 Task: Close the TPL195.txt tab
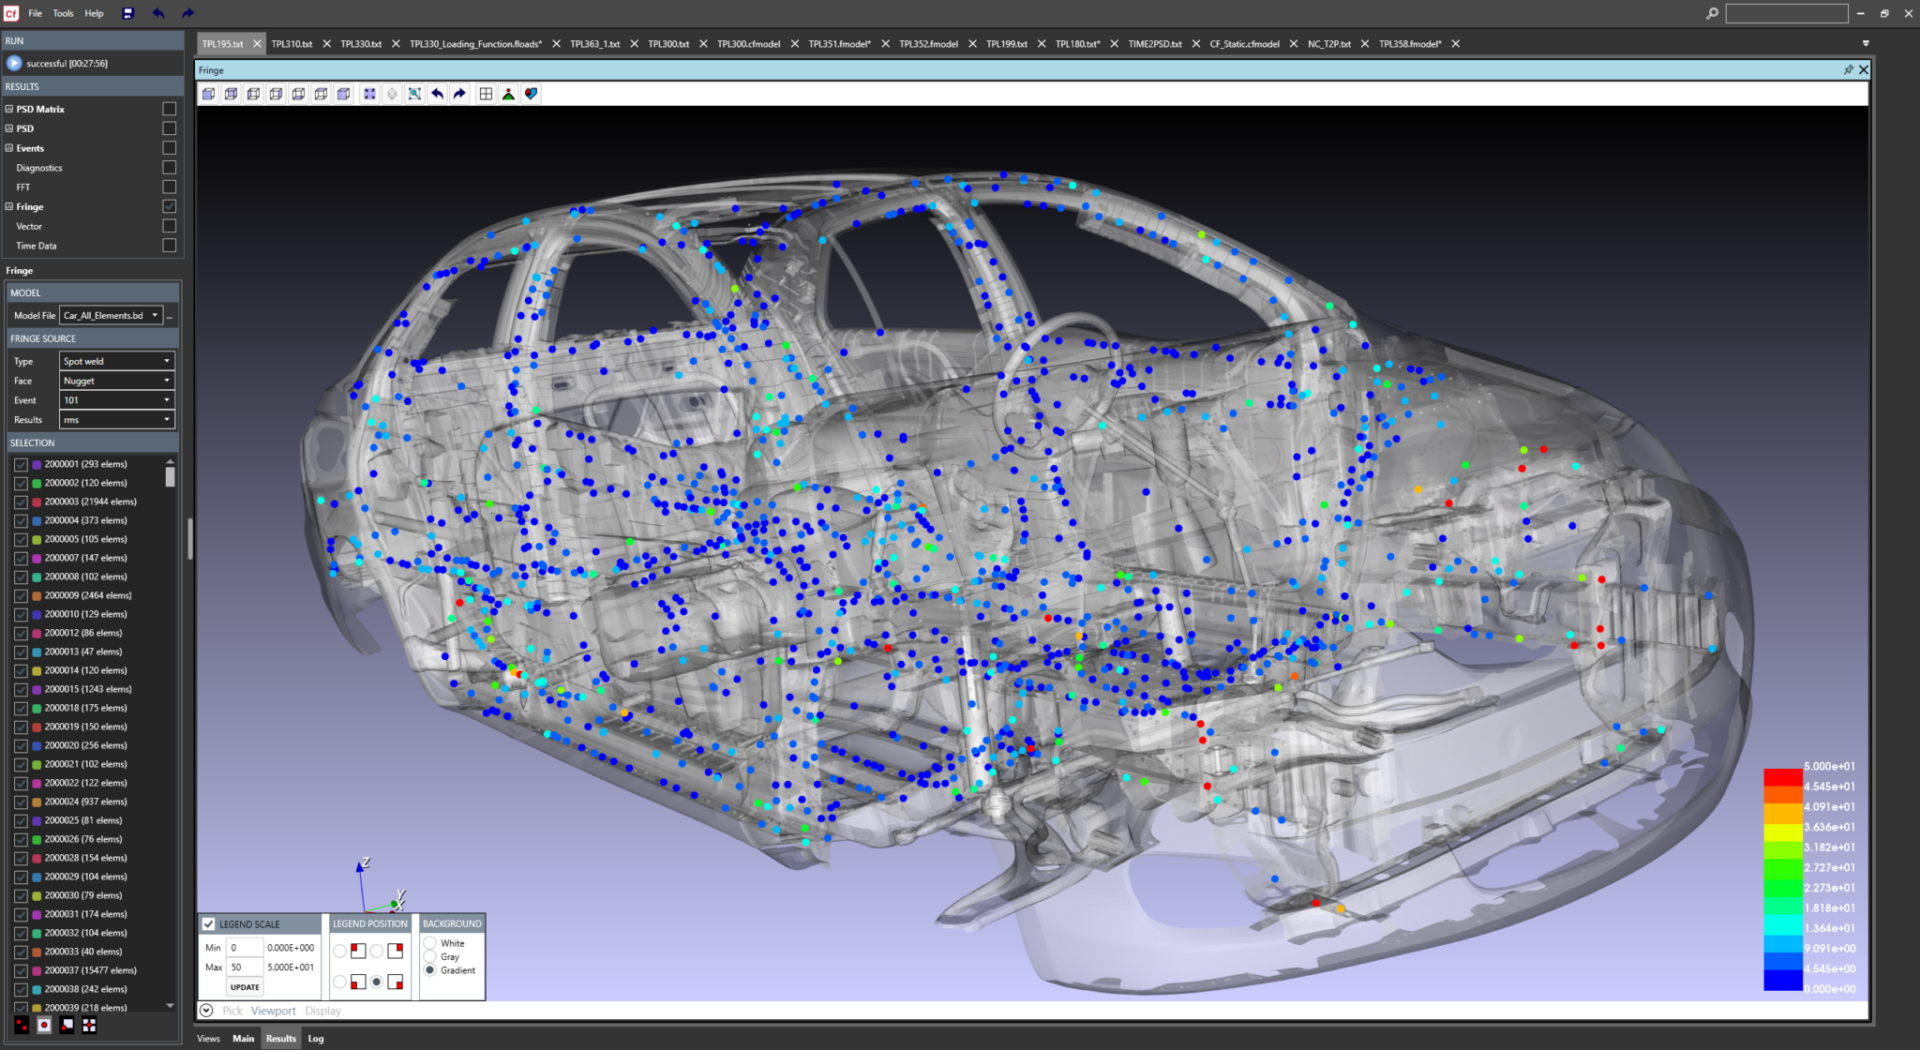[257, 44]
